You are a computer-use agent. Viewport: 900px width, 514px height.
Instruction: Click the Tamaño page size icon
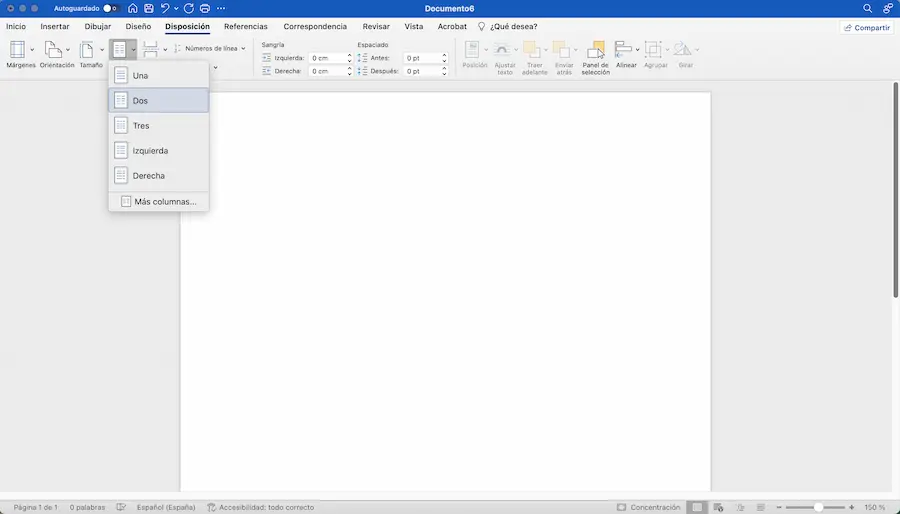(87, 49)
